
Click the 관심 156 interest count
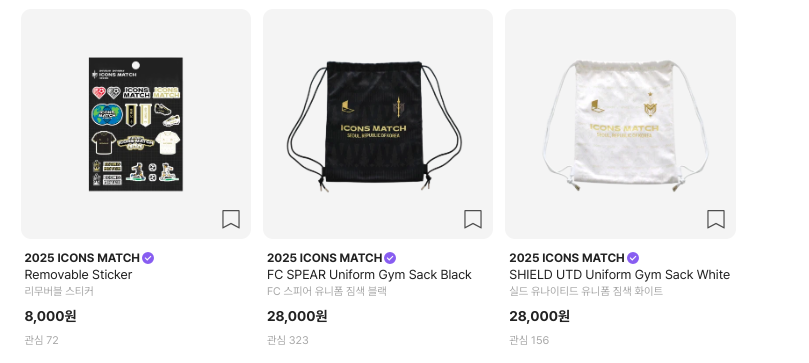pos(529,340)
